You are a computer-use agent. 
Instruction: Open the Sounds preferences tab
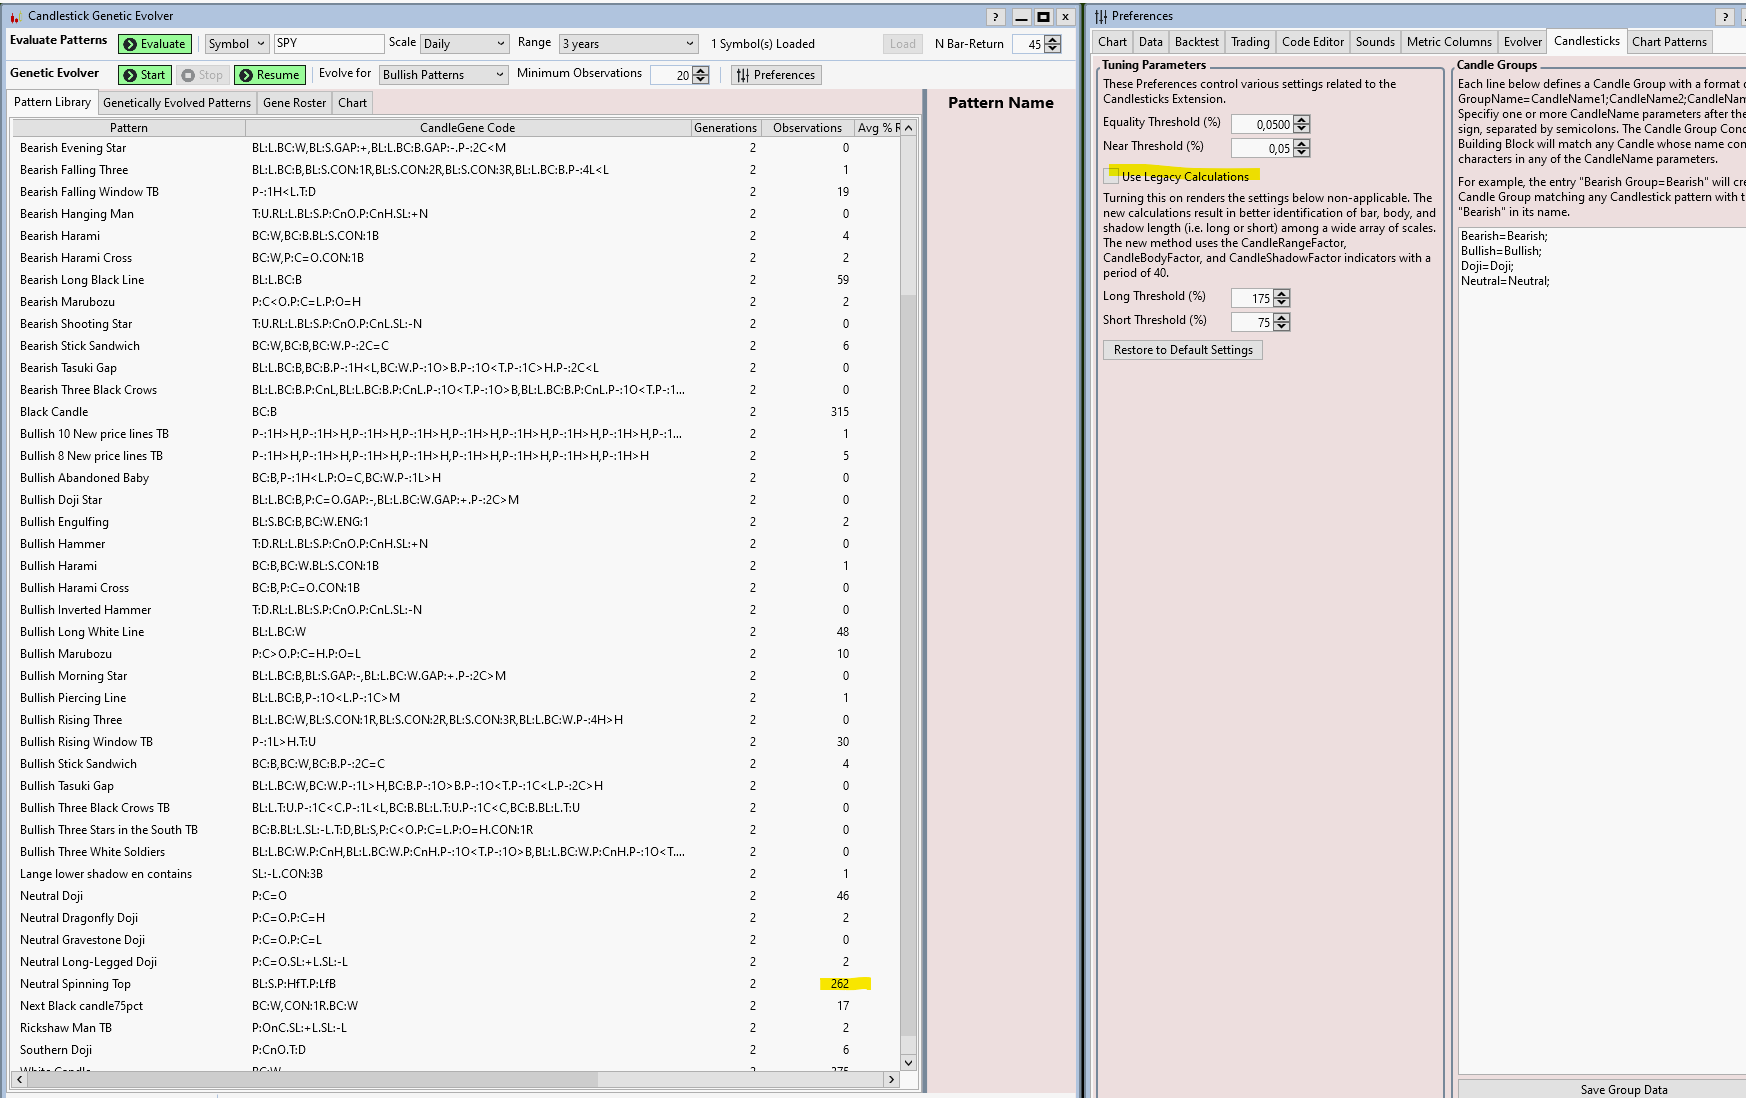click(x=1375, y=42)
